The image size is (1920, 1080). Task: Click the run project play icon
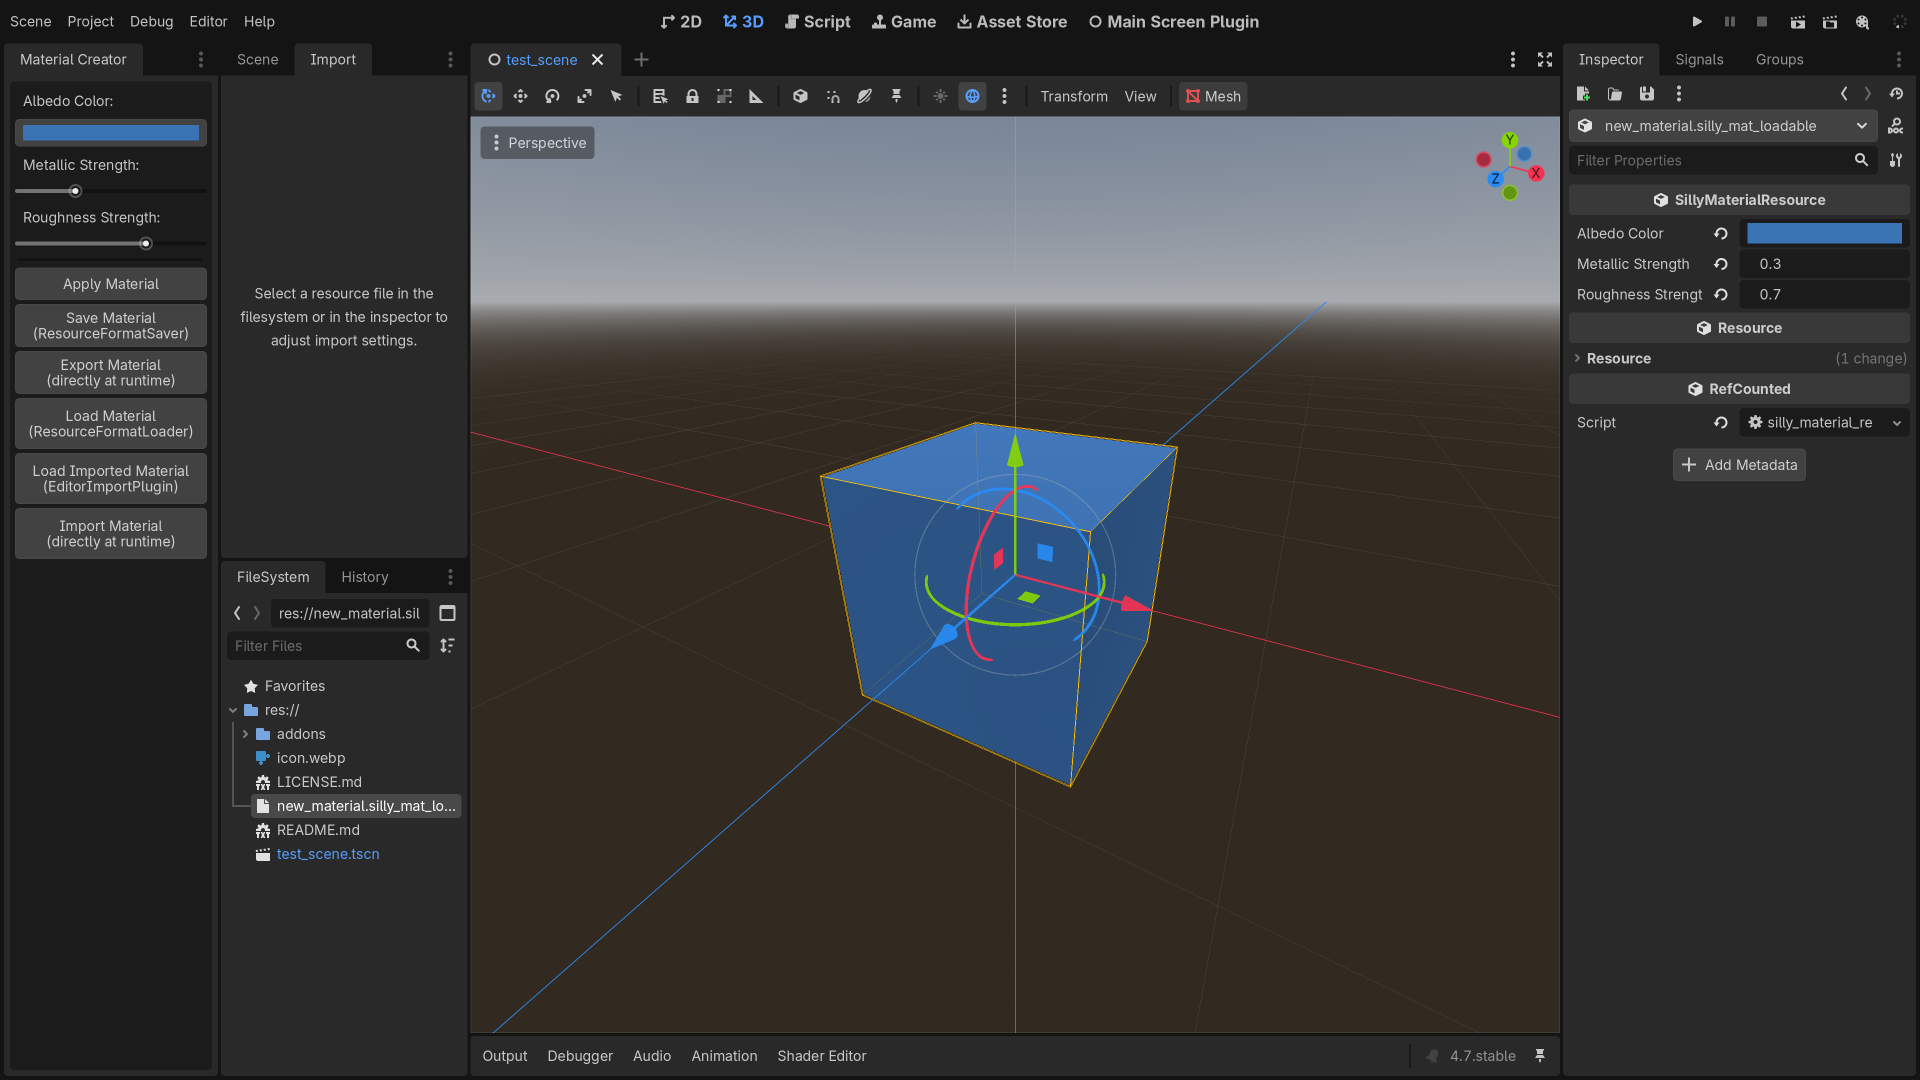[x=1697, y=21]
